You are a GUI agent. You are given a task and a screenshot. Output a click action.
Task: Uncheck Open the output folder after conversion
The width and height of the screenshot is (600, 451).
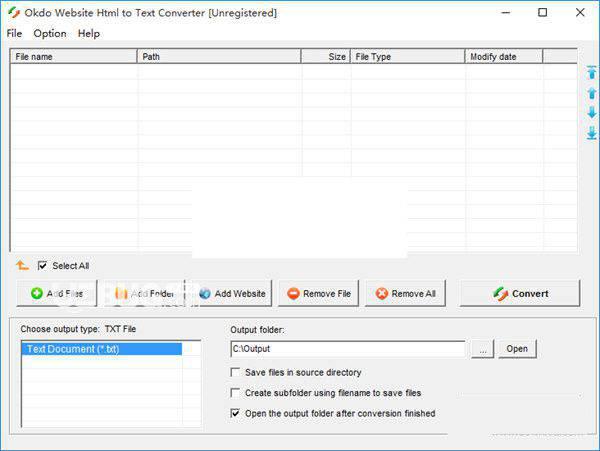pyautogui.click(x=235, y=413)
